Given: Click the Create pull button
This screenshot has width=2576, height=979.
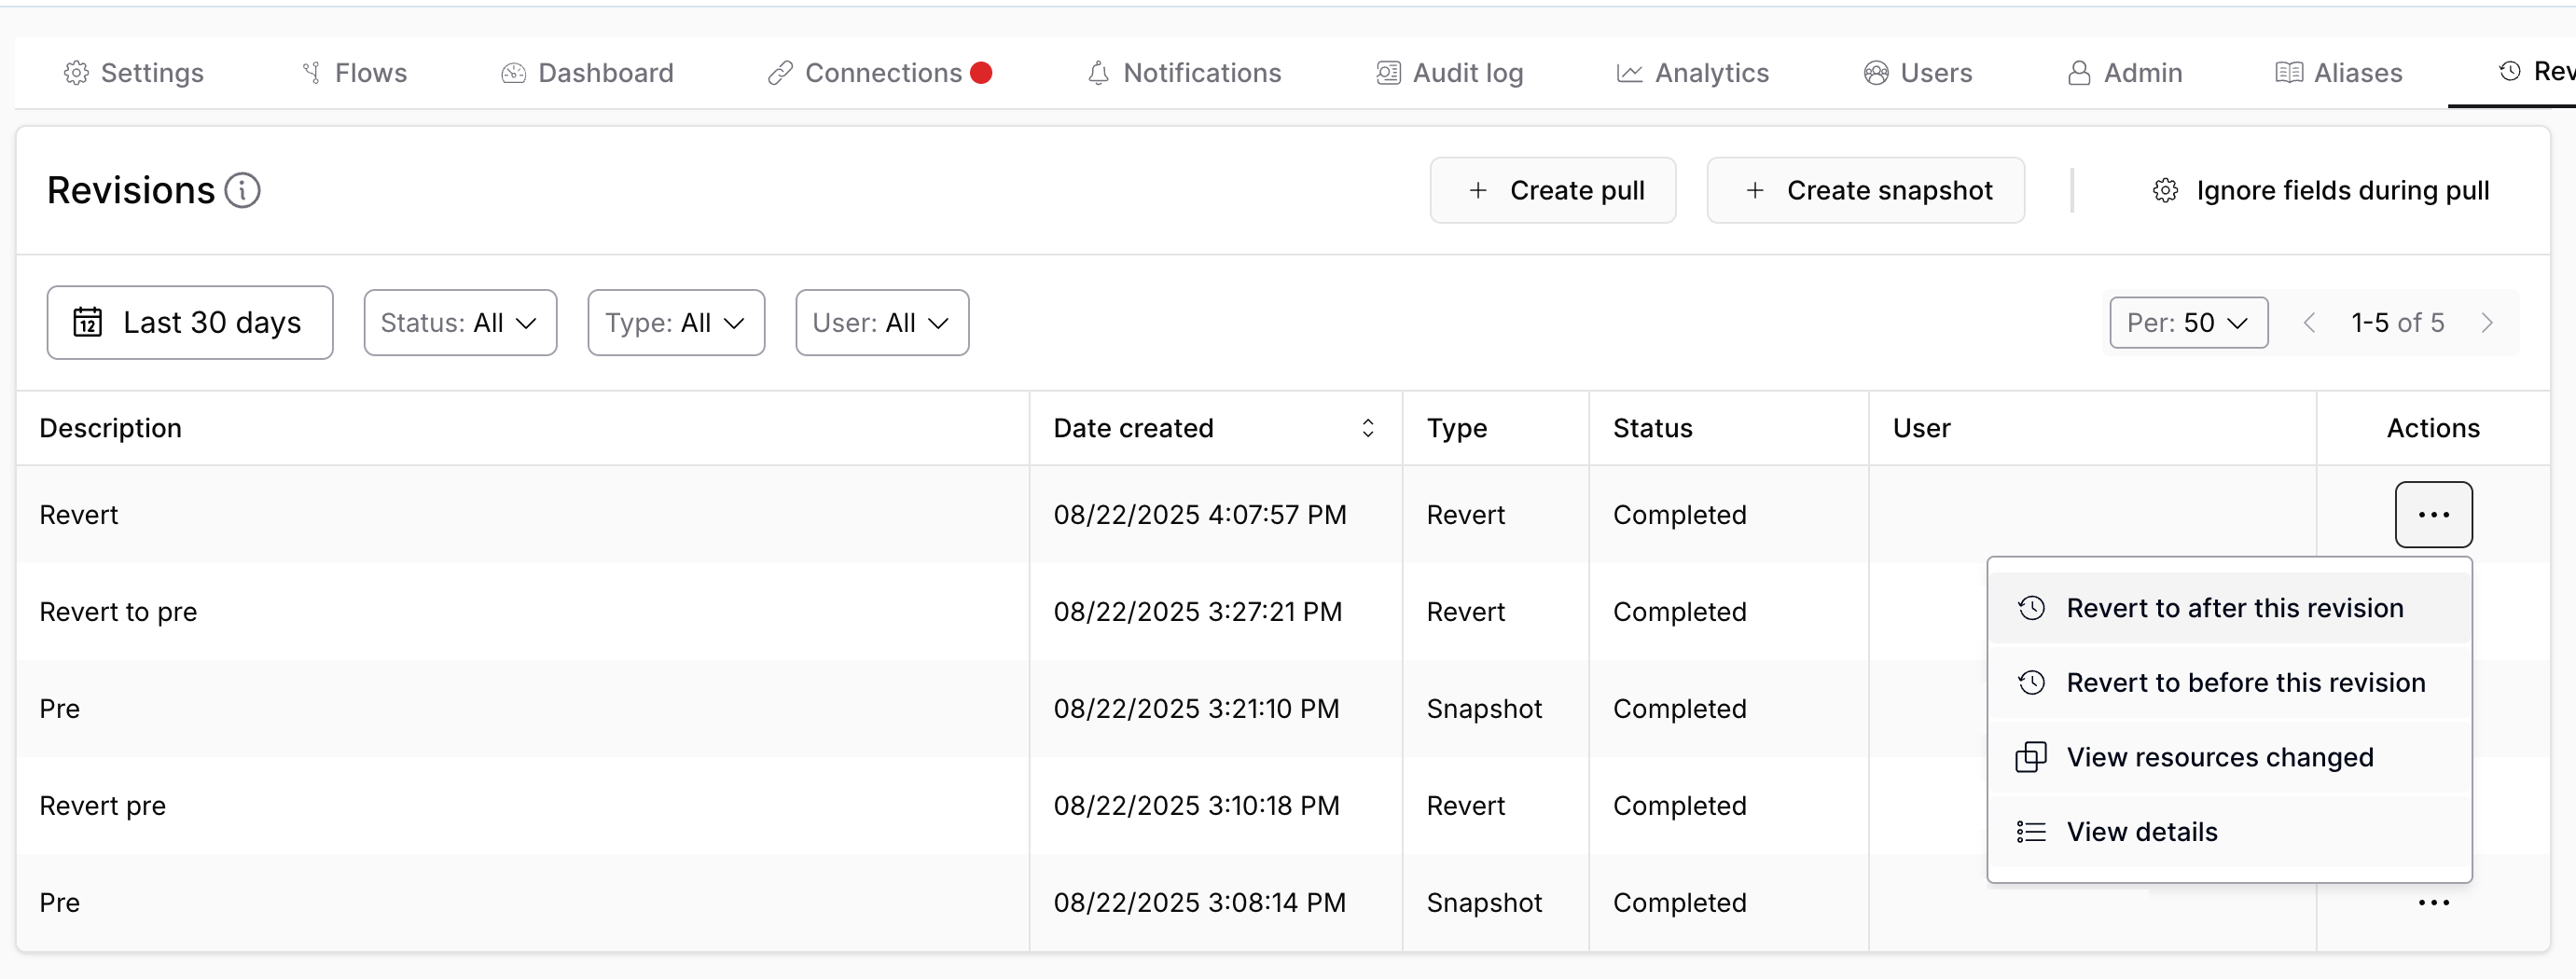Looking at the screenshot, I should (1553, 190).
